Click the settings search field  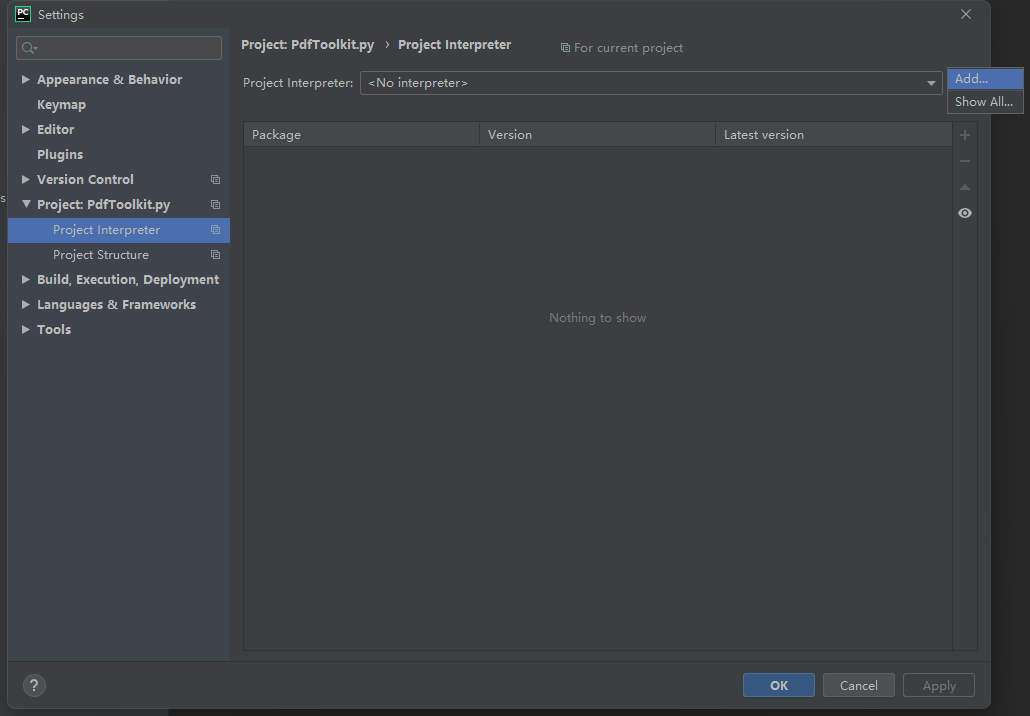(119, 48)
